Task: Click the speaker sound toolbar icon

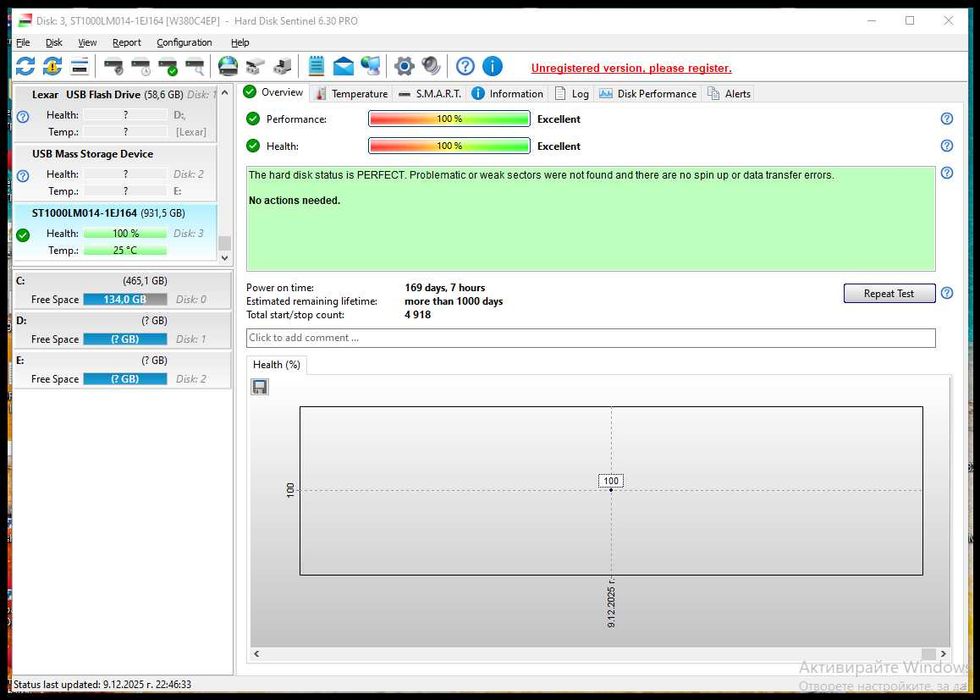Action: point(431,66)
